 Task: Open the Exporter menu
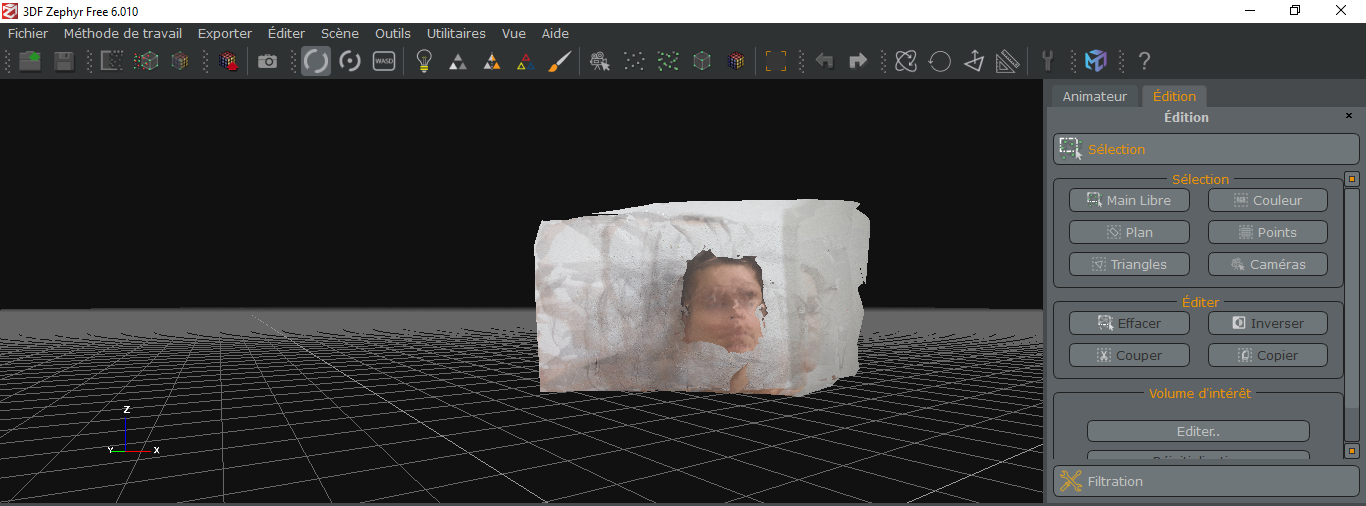[225, 33]
